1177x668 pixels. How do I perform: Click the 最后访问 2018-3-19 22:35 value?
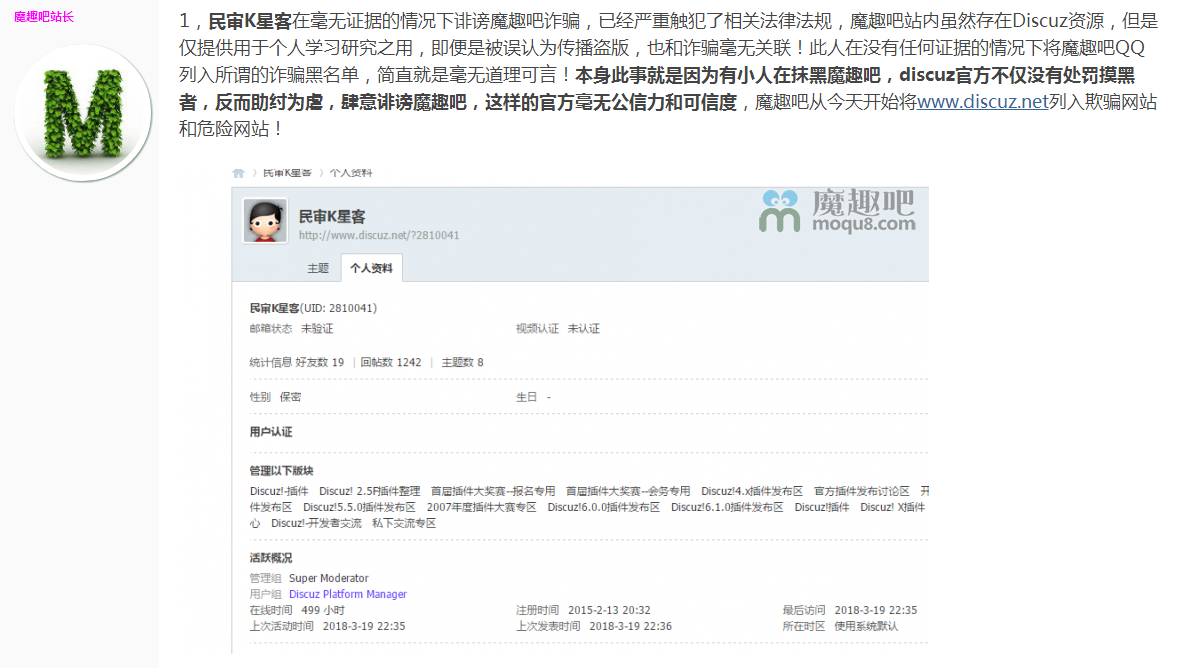click(x=876, y=610)
